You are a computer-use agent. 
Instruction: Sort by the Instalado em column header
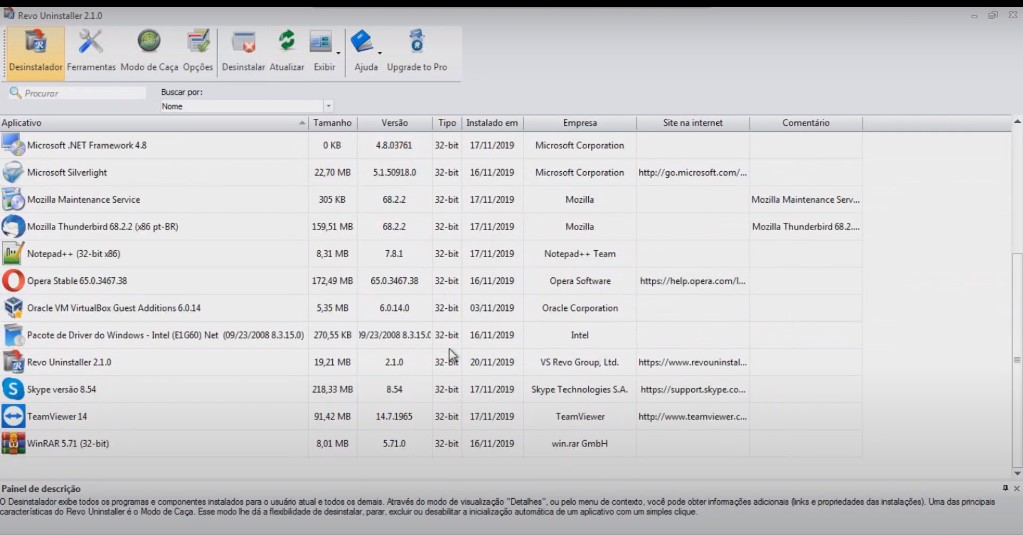493,123
